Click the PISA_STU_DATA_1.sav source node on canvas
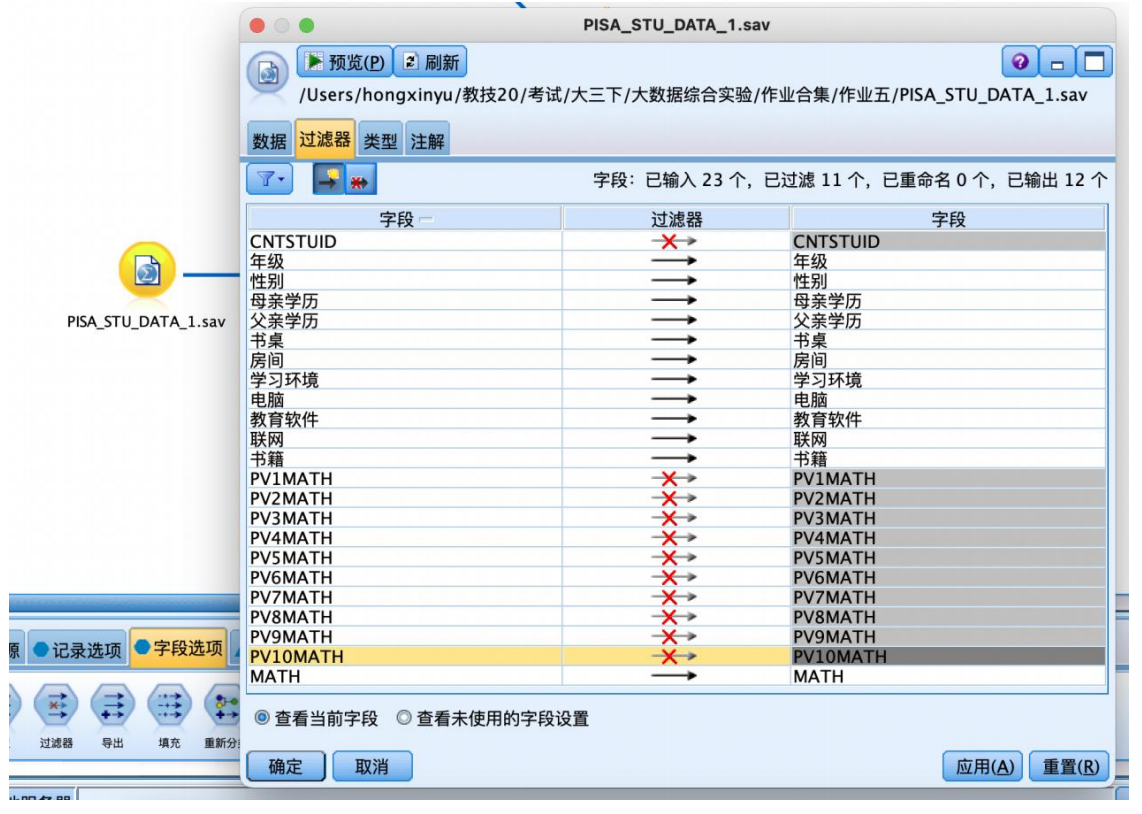Image resolution: width=1142 pixels, height=814 pixels. tap(147, 271)
